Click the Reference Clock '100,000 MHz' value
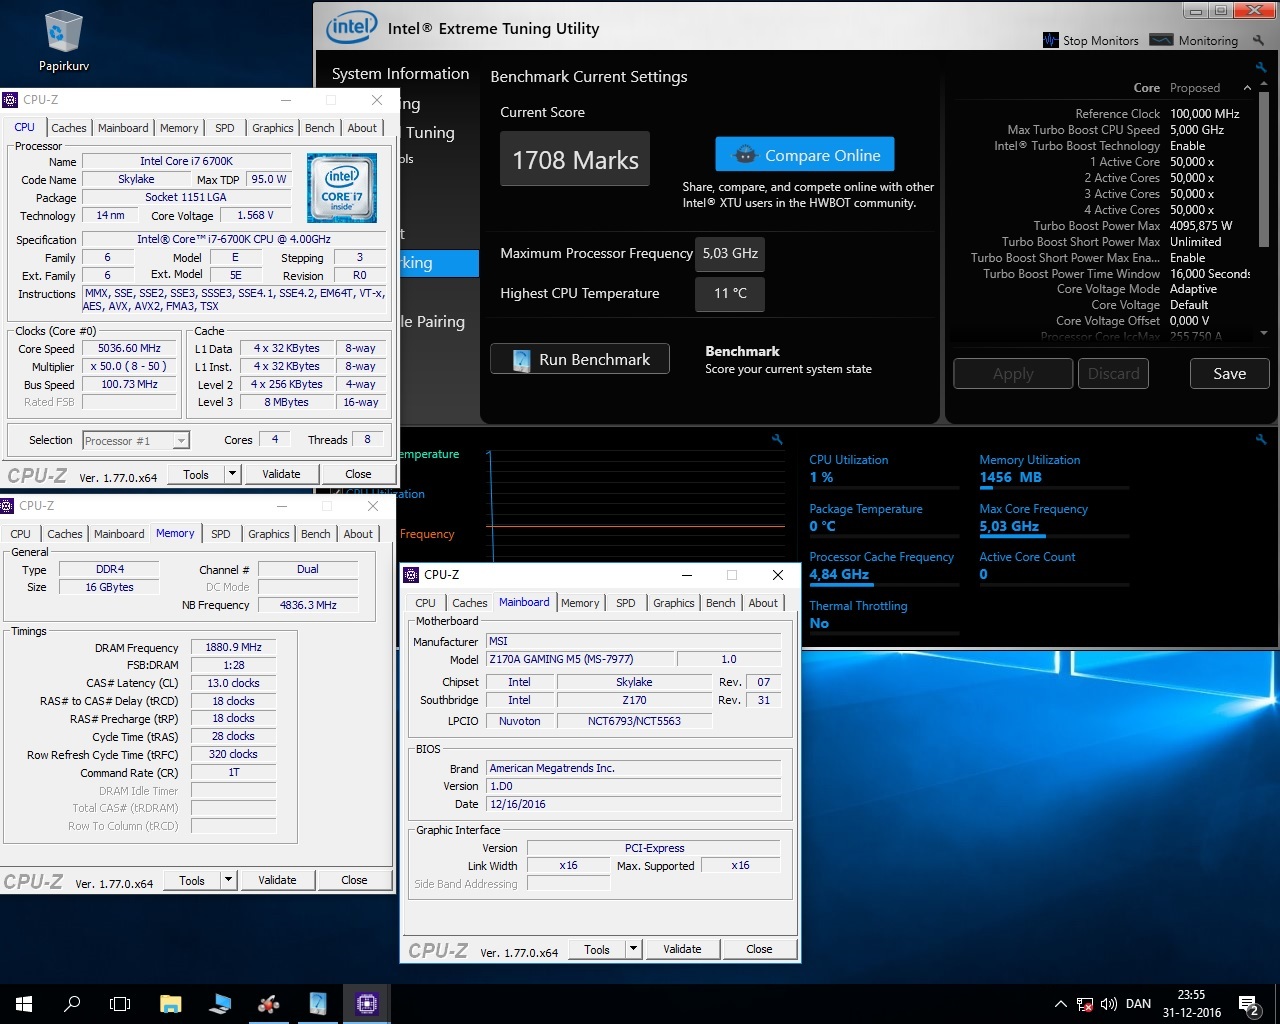The width and height of the screenshot is (1280, 1024). [x=1205, y=114]
